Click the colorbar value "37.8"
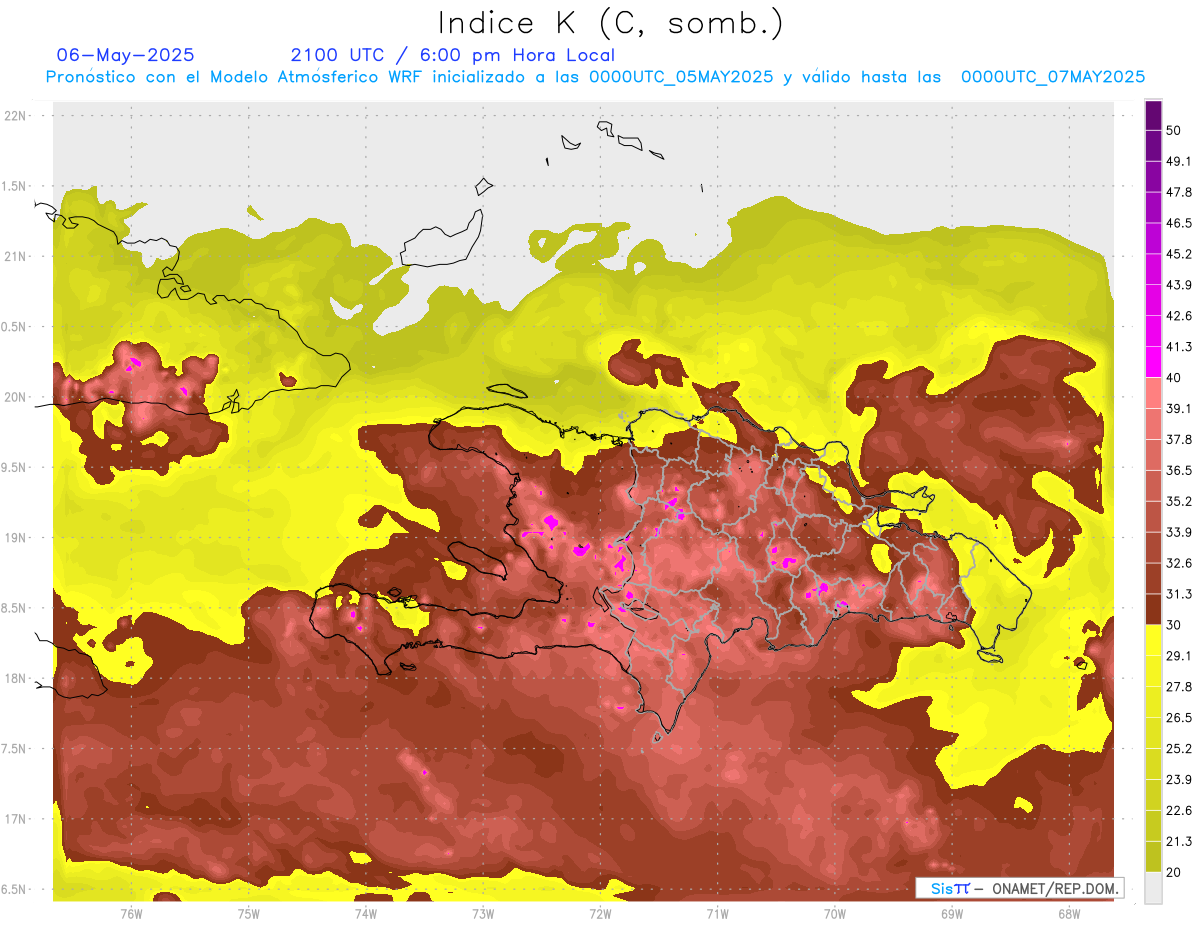This screenshot has width=1200, height=927. (1179, 439)
